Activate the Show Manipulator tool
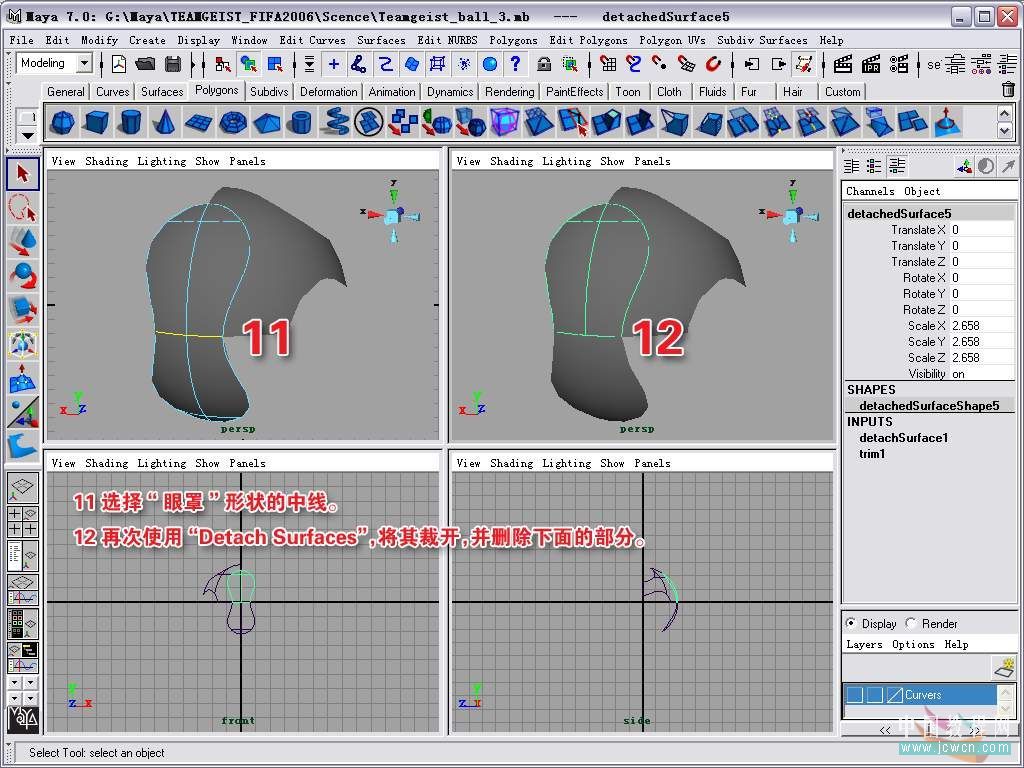This screenshot has width=1024, height=768. click(23, 413)
